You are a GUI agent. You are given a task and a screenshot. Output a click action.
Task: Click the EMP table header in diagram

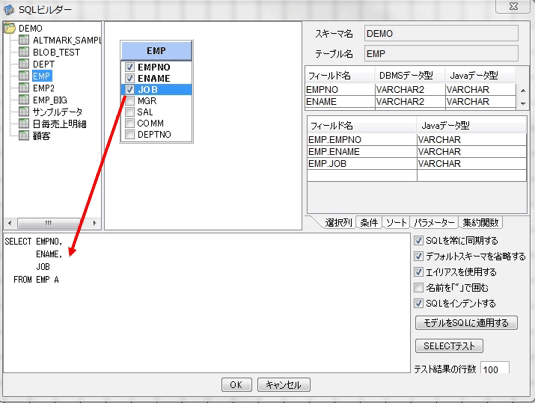point(156,51)
